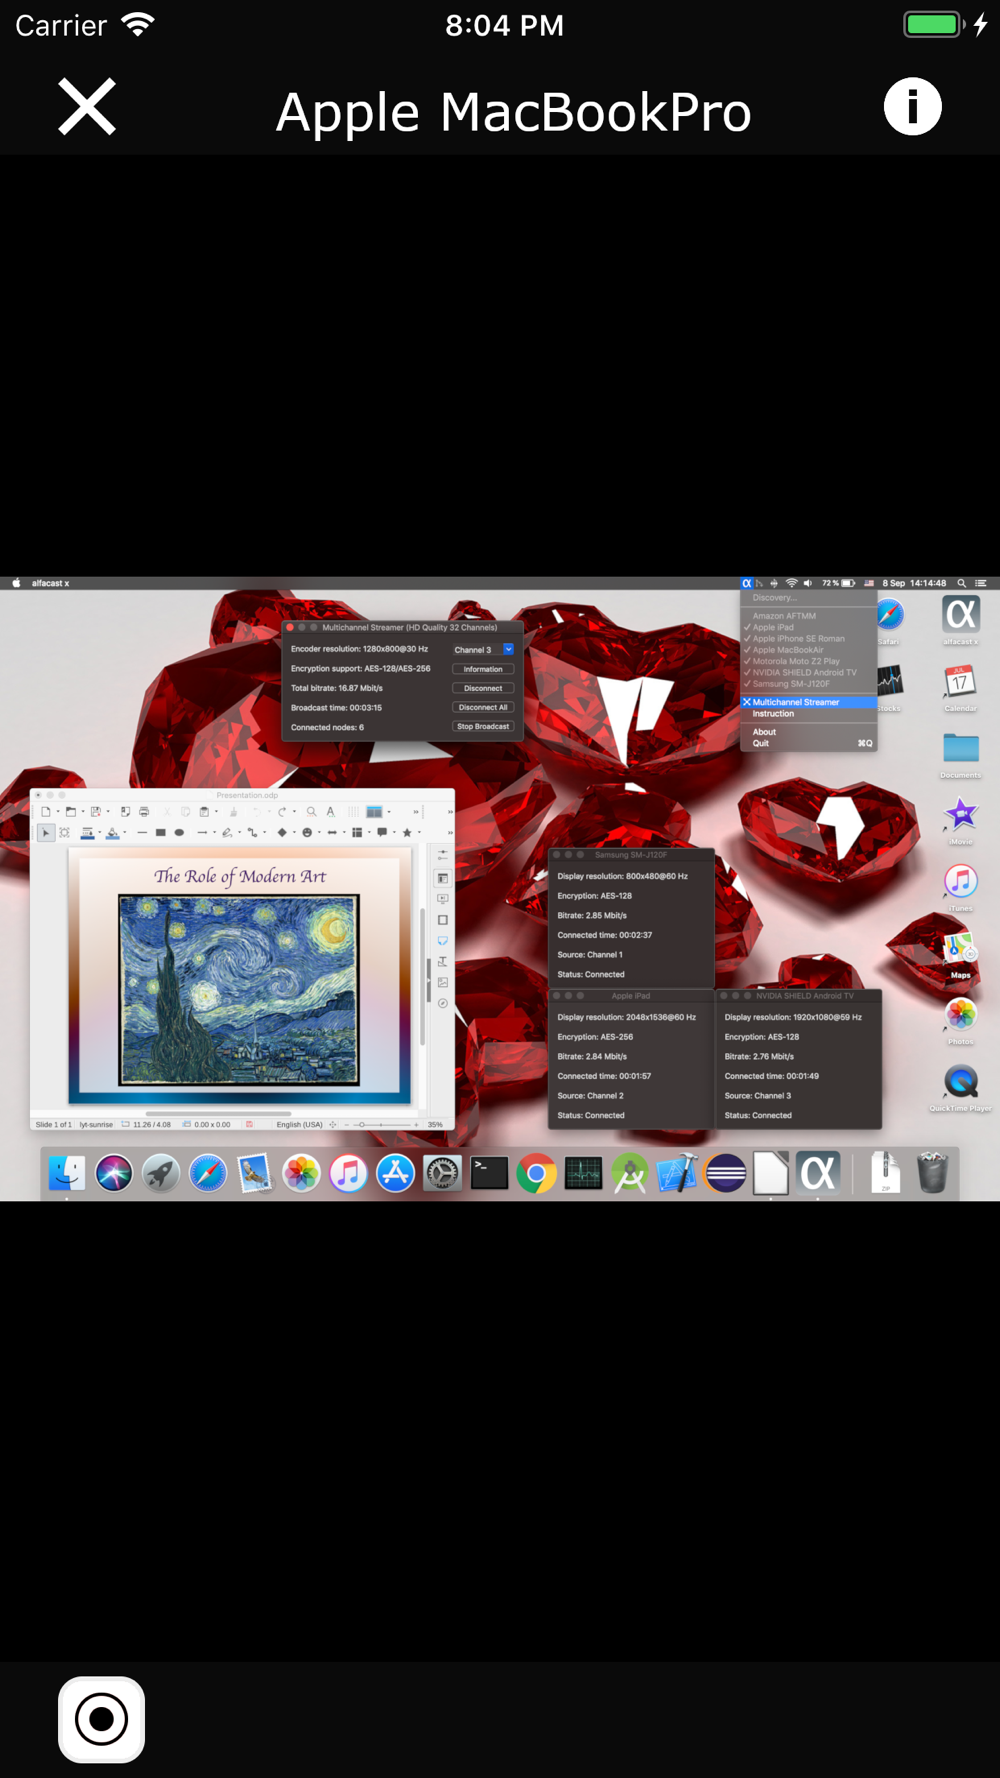Open the Documents folder on the desktop
The height and width of the screenshot is (1778, 1000).
point(961,753)
